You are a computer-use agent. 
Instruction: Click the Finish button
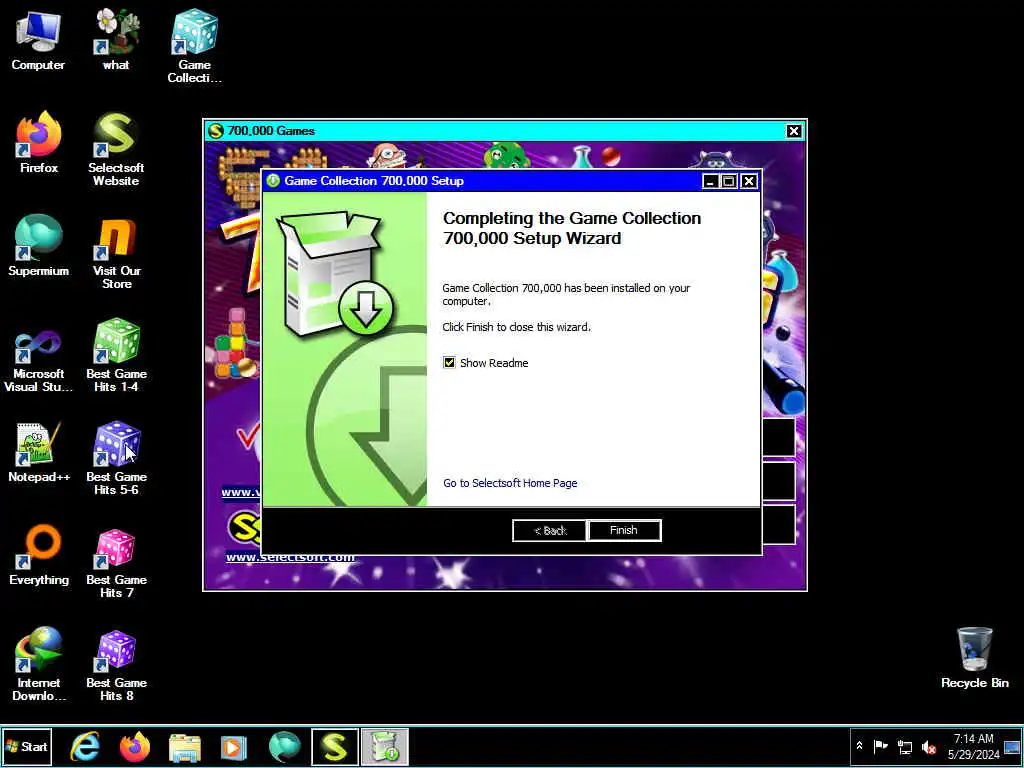pyautogui.click(x=624, y=530)
